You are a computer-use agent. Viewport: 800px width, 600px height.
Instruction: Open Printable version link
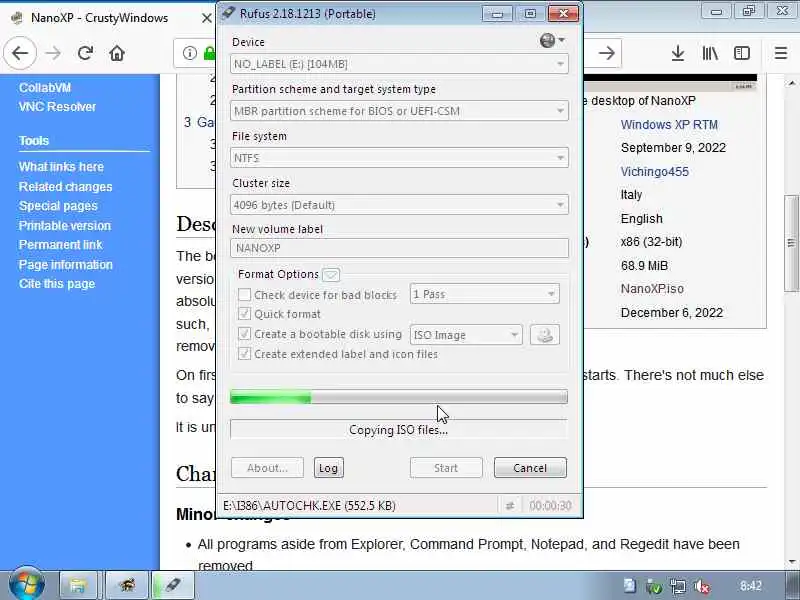tap(65, 226)
